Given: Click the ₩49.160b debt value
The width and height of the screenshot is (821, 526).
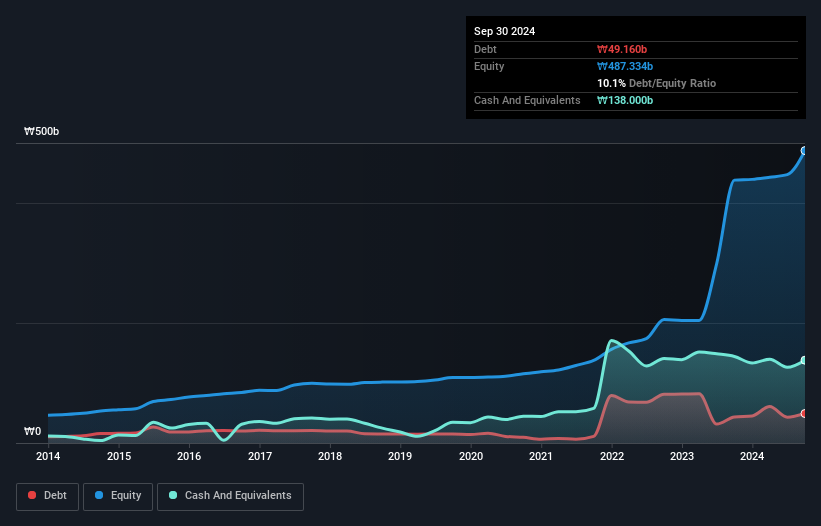Looking at the screenshot, I should pos(622,49).
